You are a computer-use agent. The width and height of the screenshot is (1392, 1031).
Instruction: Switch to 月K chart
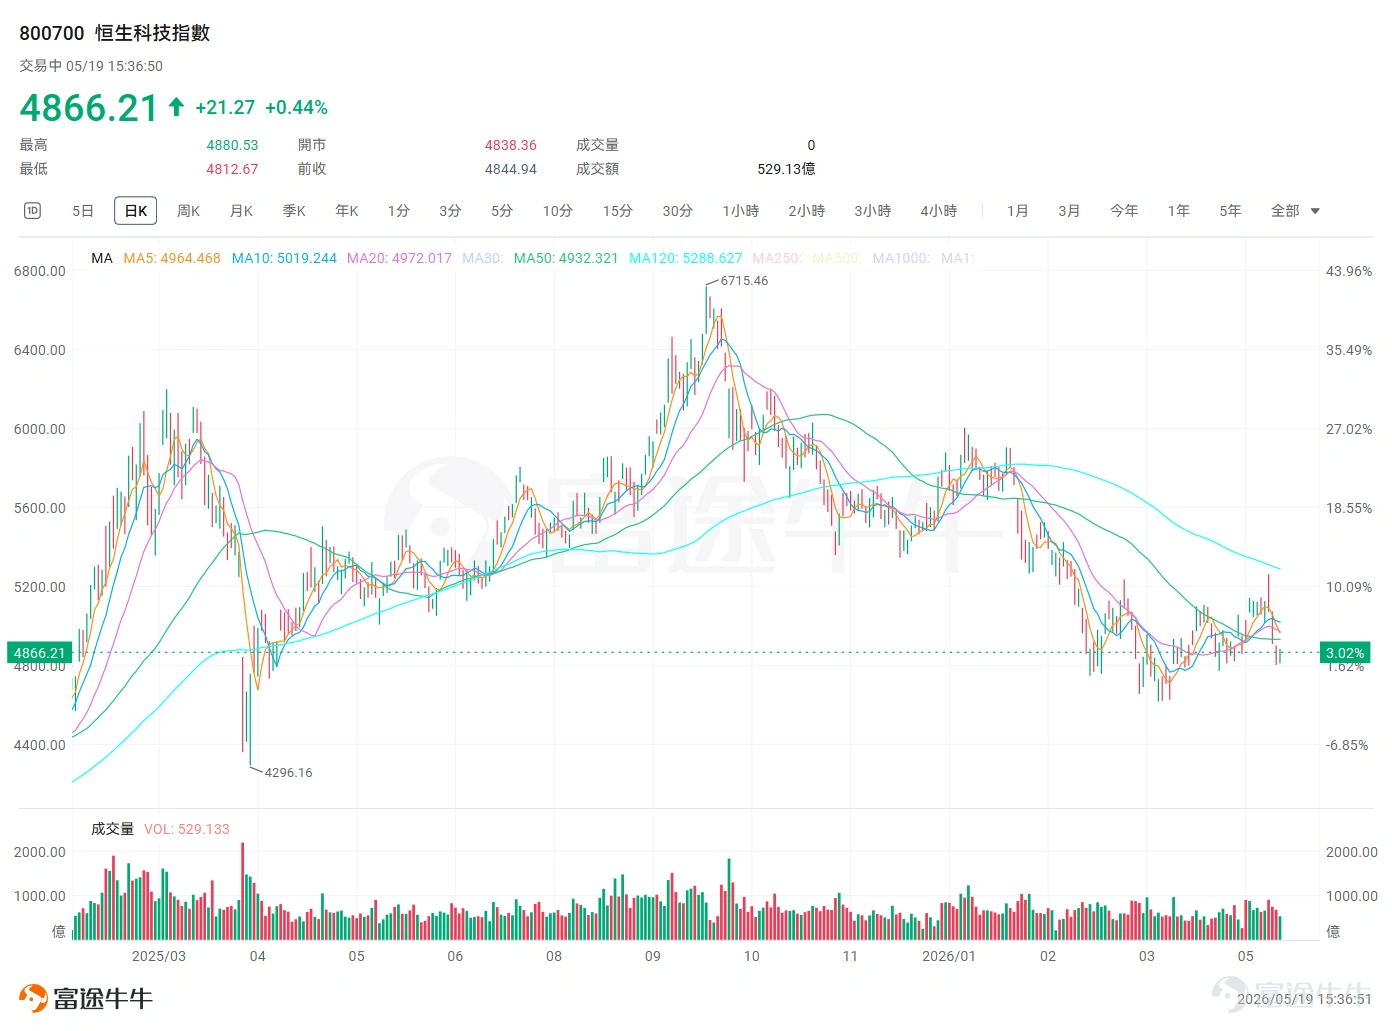[x=241, y=211]
